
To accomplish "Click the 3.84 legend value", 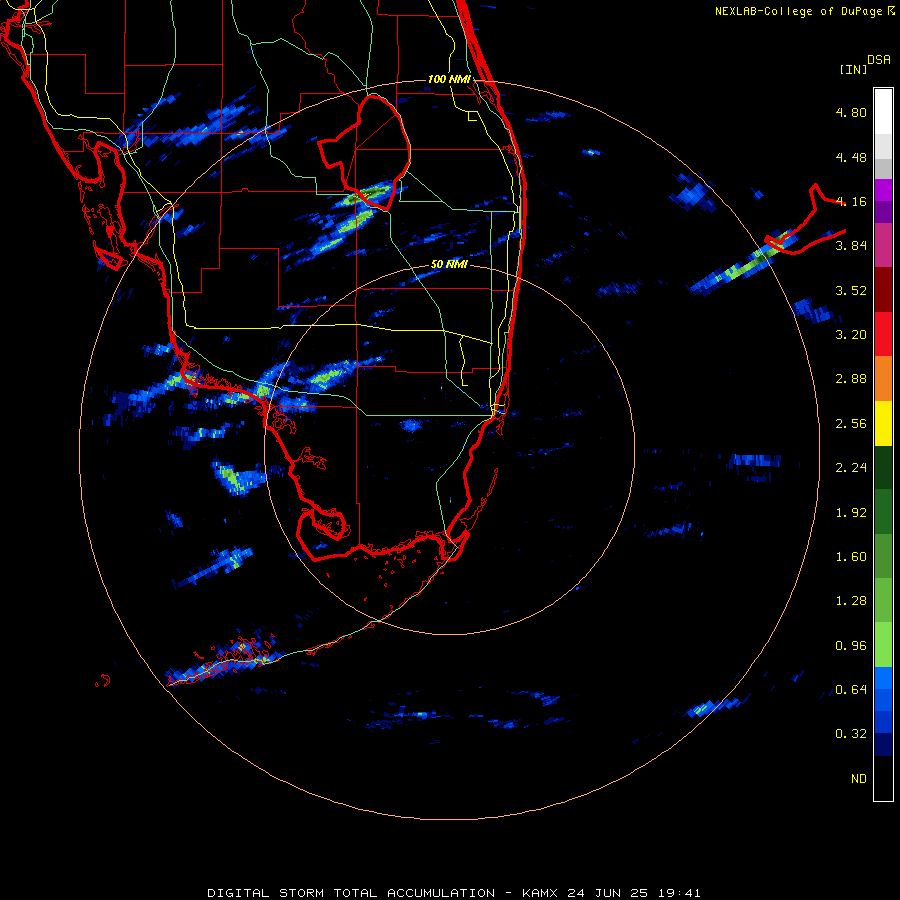I will [x=851, y=246].
